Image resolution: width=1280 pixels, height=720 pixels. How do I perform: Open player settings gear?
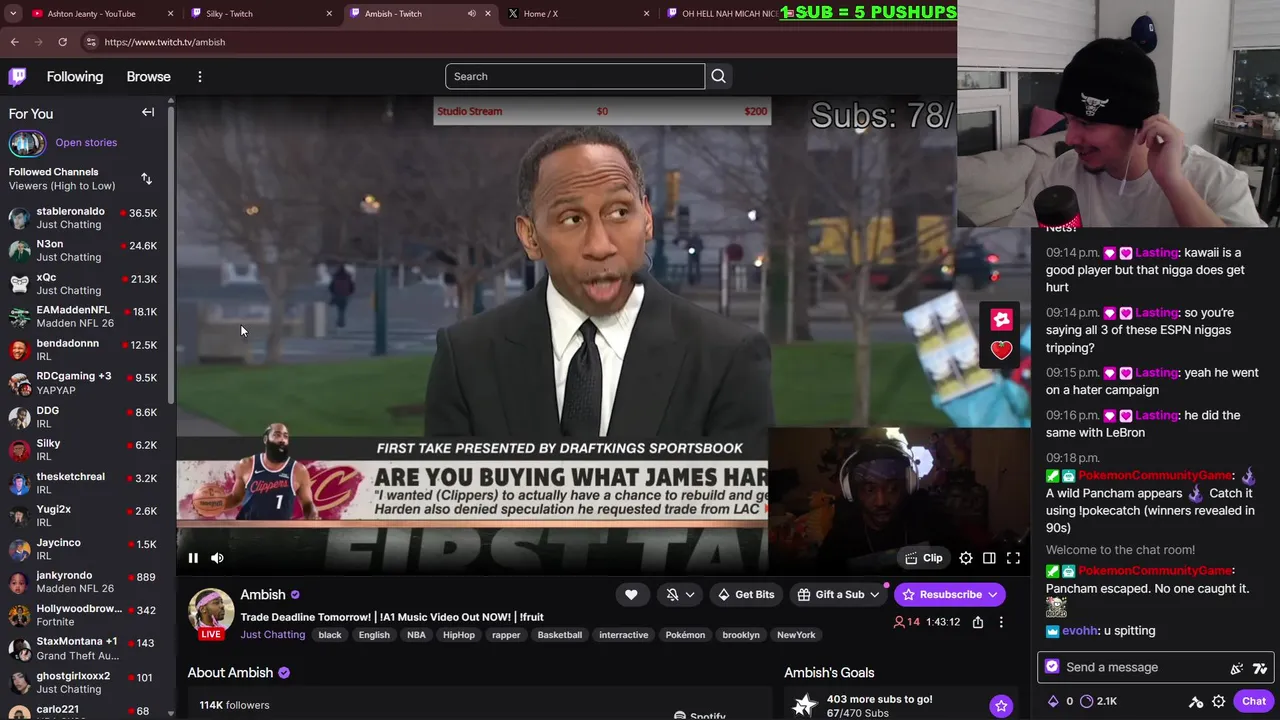coord(966,558)
